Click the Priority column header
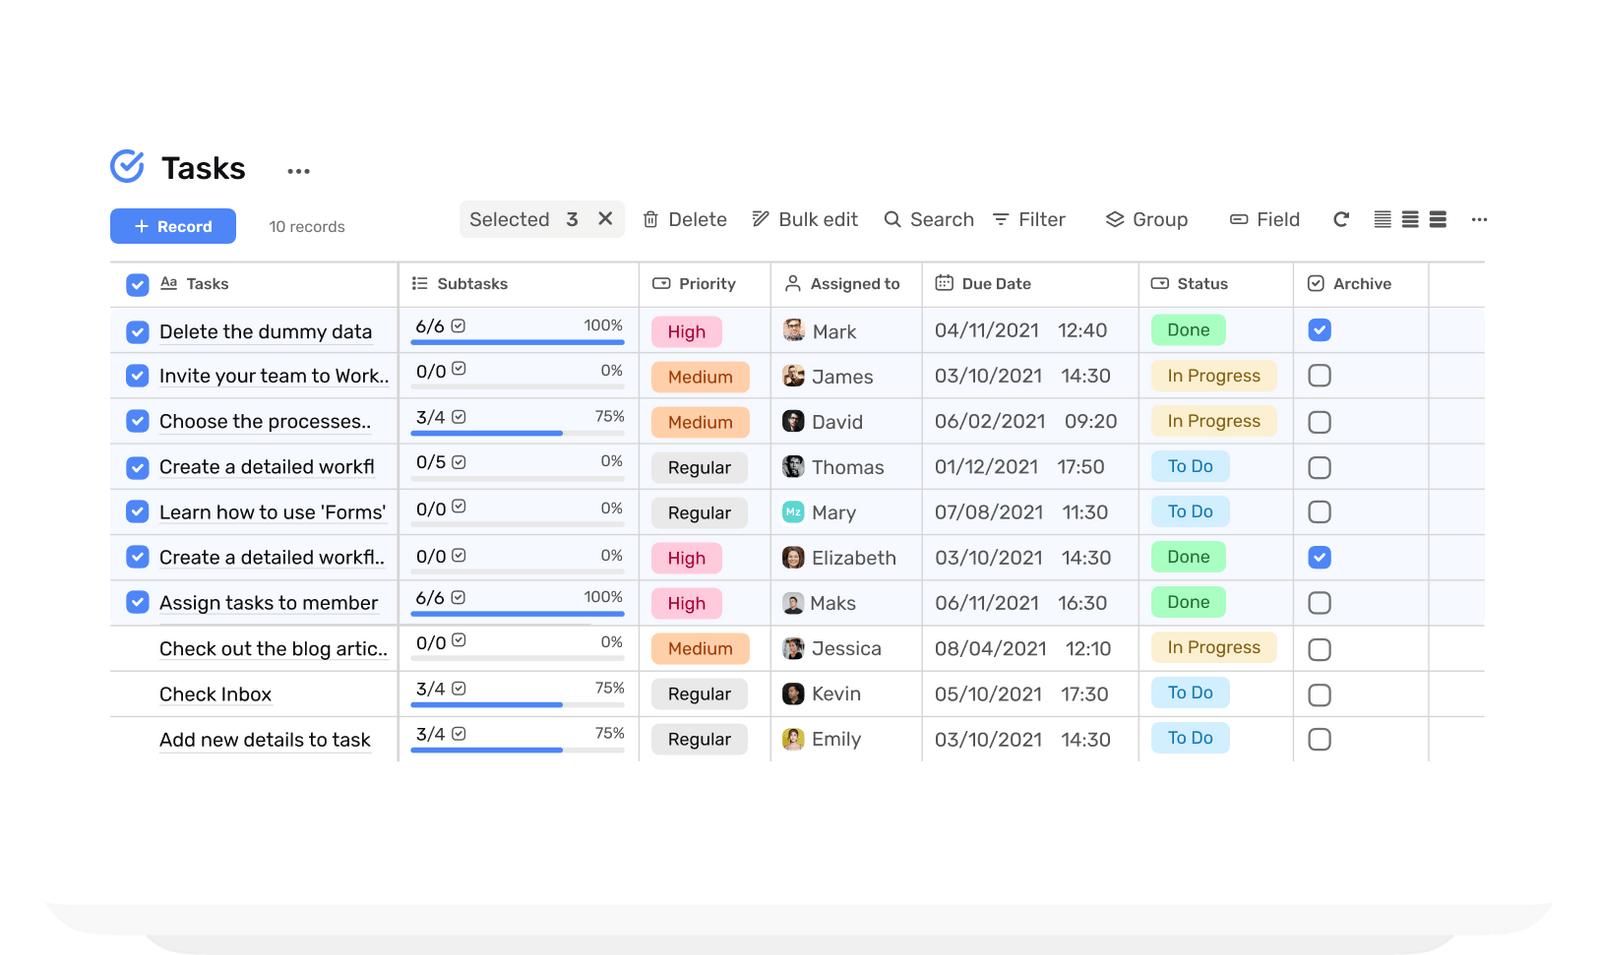Screen dimensions: 1600x955 708,284
